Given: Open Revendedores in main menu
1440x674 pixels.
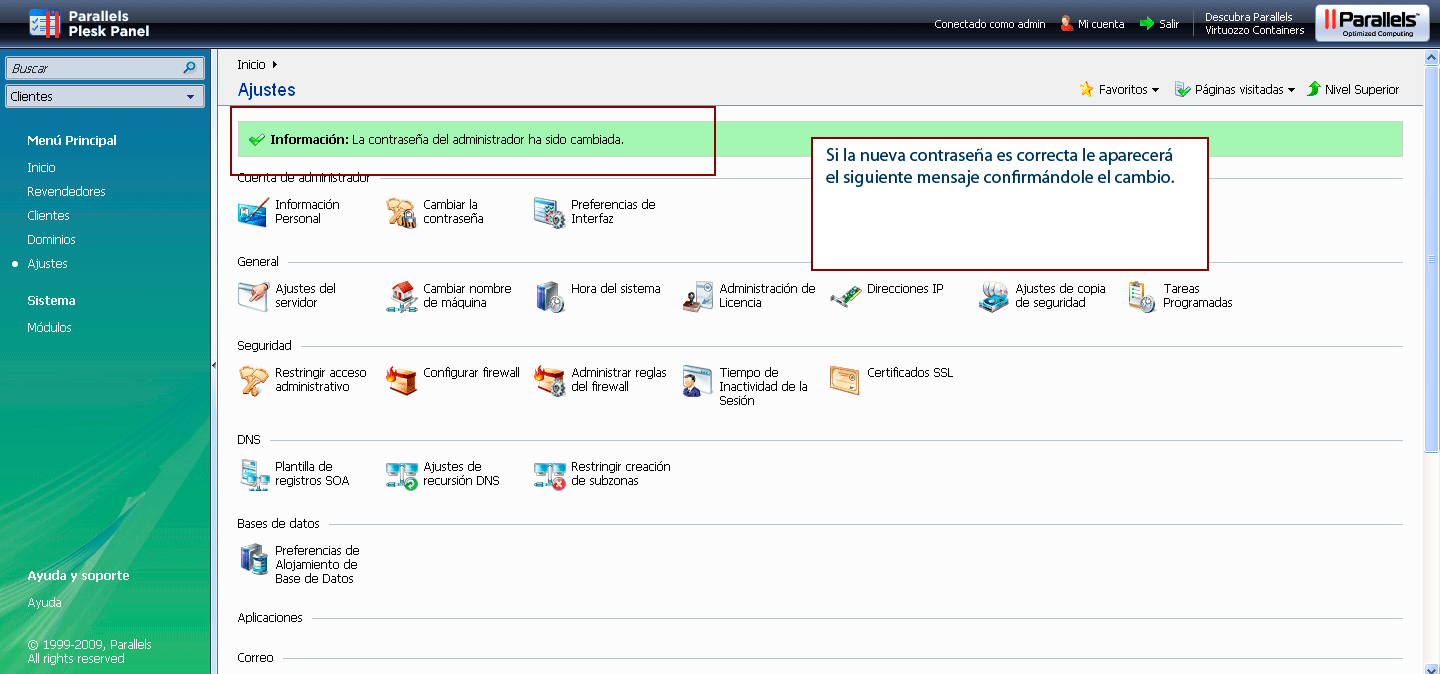Looking at the screenshot, I should point(66,192).
